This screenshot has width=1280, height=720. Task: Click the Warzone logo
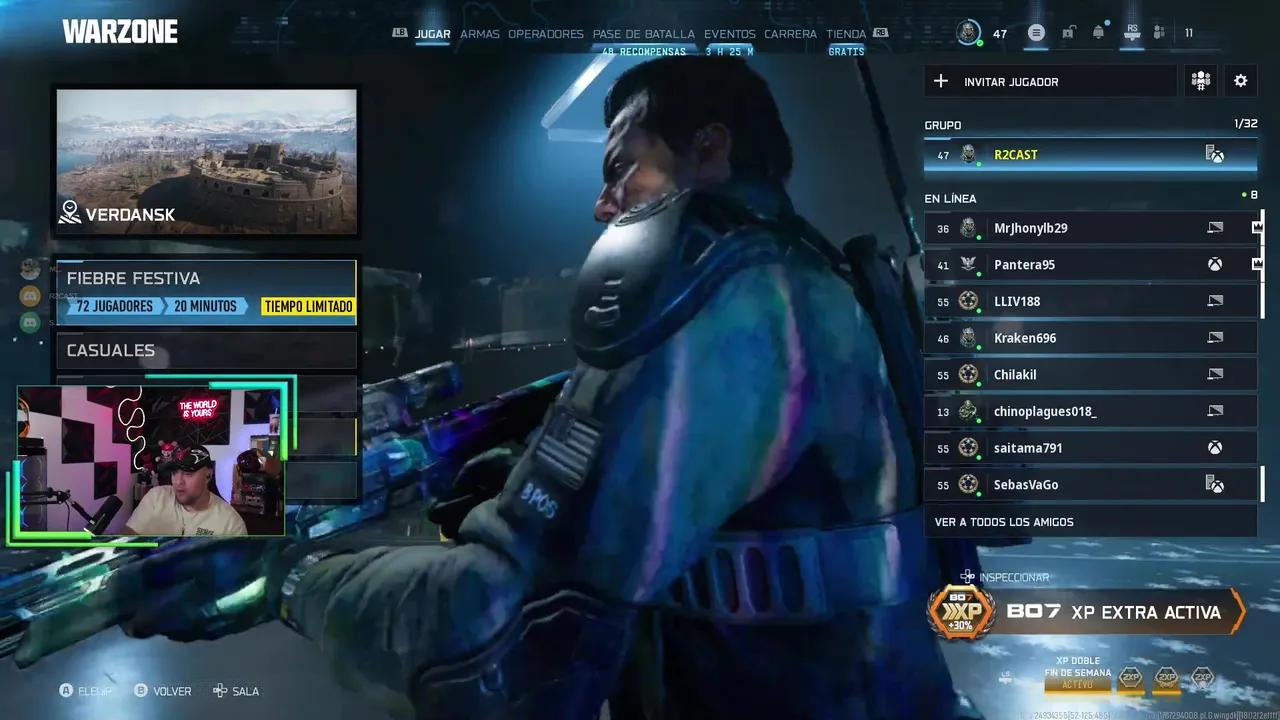pyautogui.click(x=120, y=32)
